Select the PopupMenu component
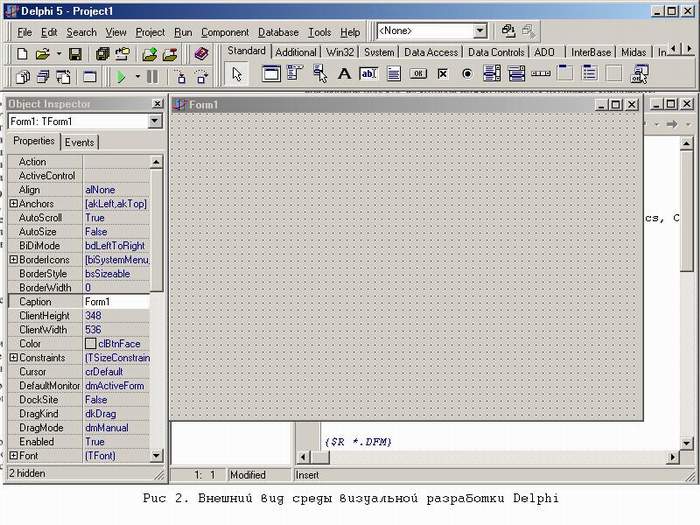 coord(320,73)
